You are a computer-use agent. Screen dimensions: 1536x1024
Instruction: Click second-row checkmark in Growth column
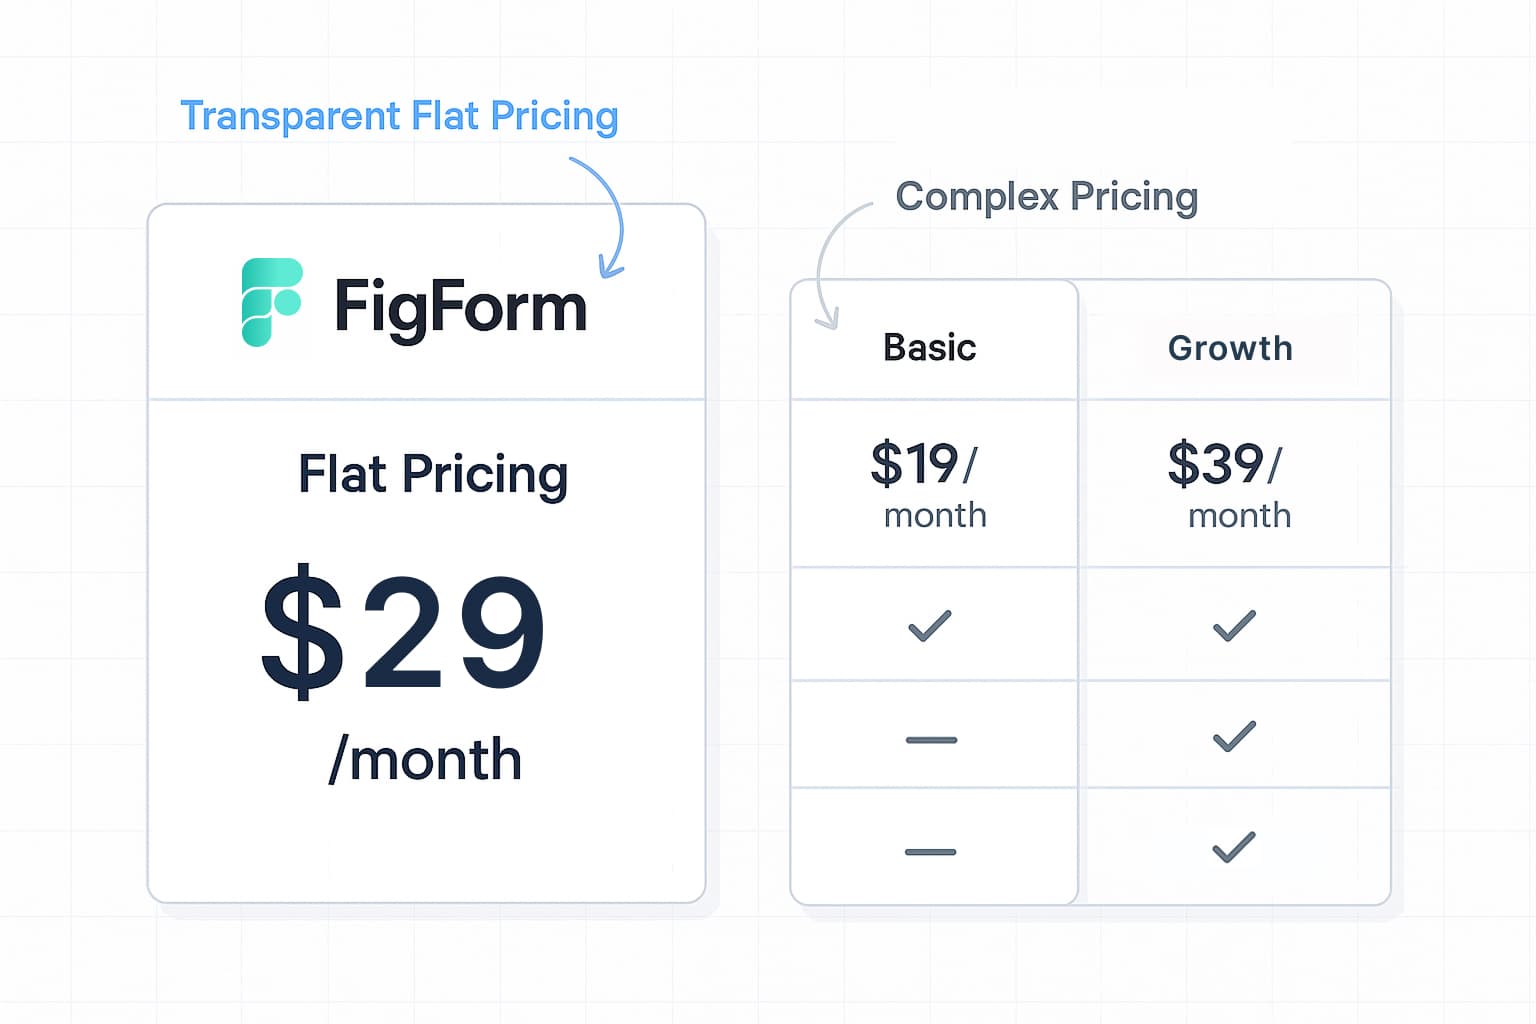tap(1234, 736)
